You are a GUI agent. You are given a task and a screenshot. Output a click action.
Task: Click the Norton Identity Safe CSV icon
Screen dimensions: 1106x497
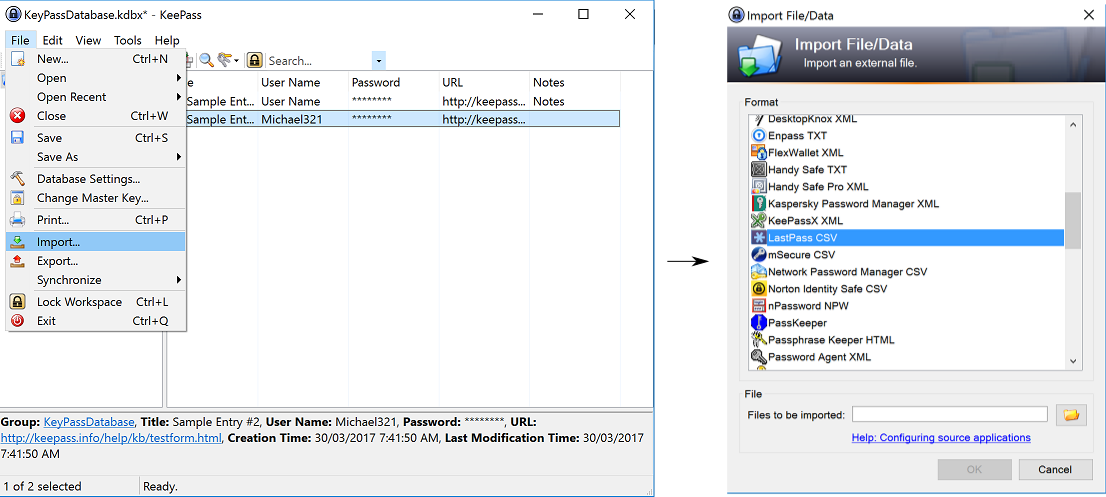click(x=759, y=289)
